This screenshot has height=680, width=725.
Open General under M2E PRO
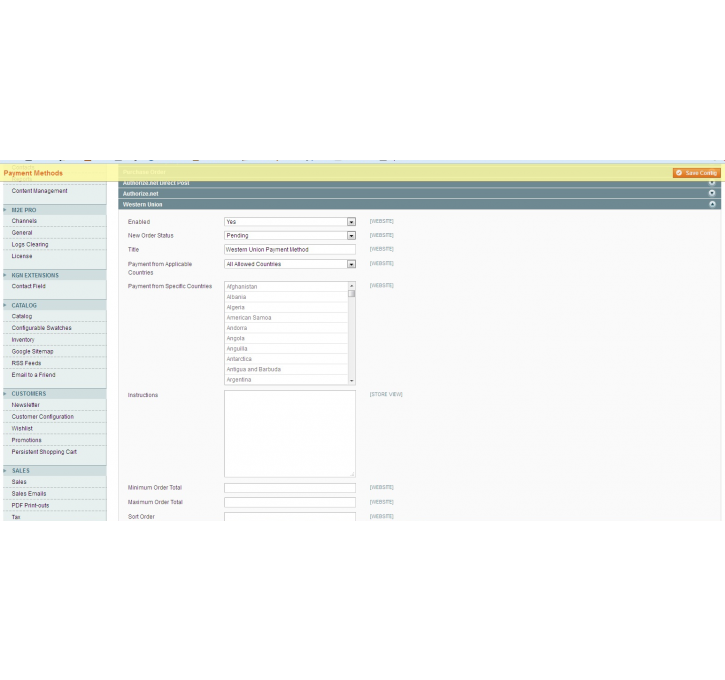[22, 233]
